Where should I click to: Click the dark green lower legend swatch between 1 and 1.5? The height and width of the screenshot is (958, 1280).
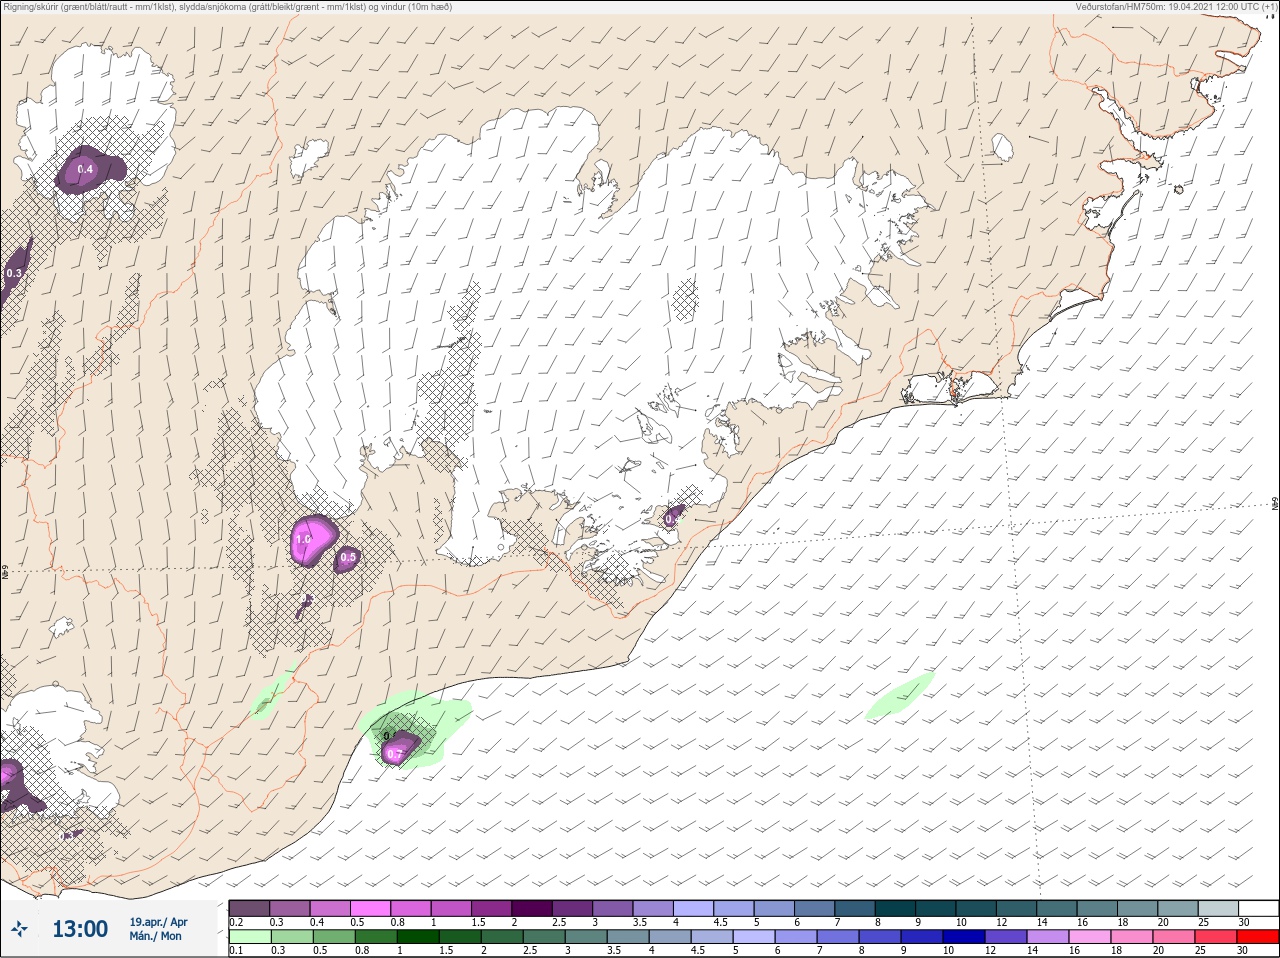[416, 938]
